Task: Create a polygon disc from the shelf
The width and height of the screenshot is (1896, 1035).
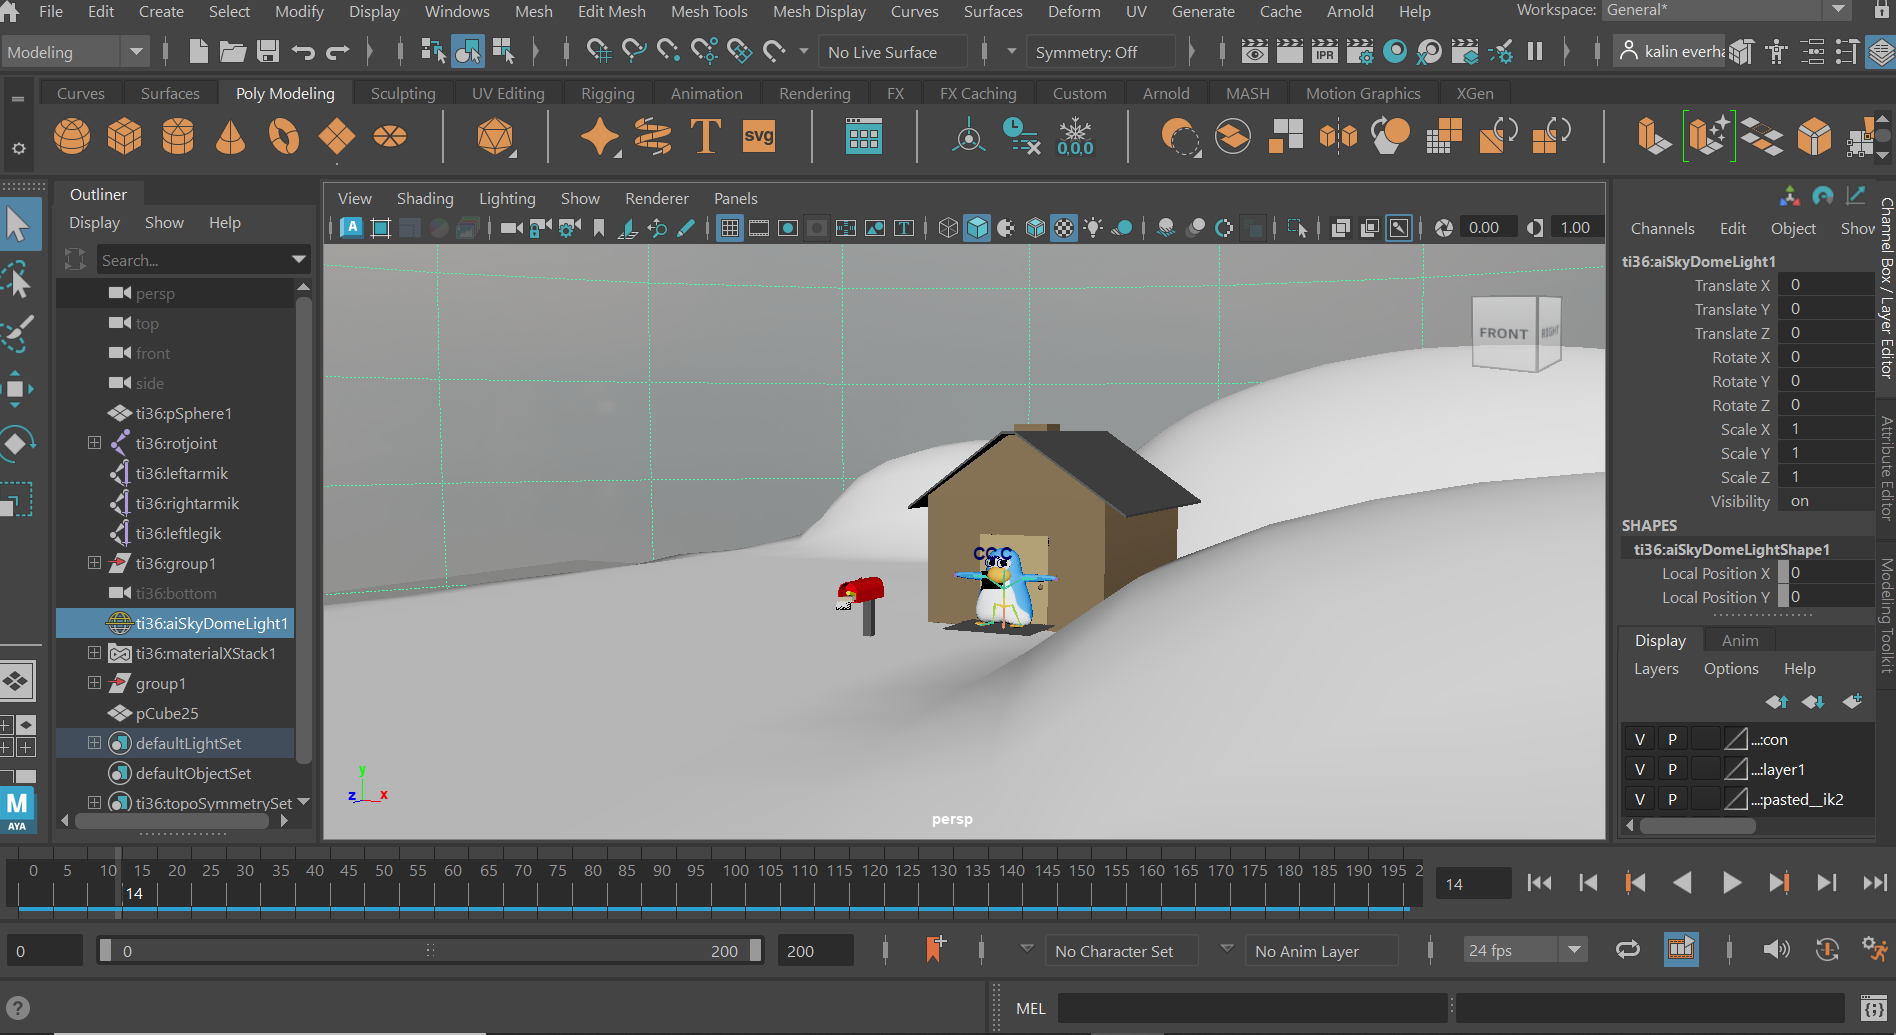Action: point(390,136)
